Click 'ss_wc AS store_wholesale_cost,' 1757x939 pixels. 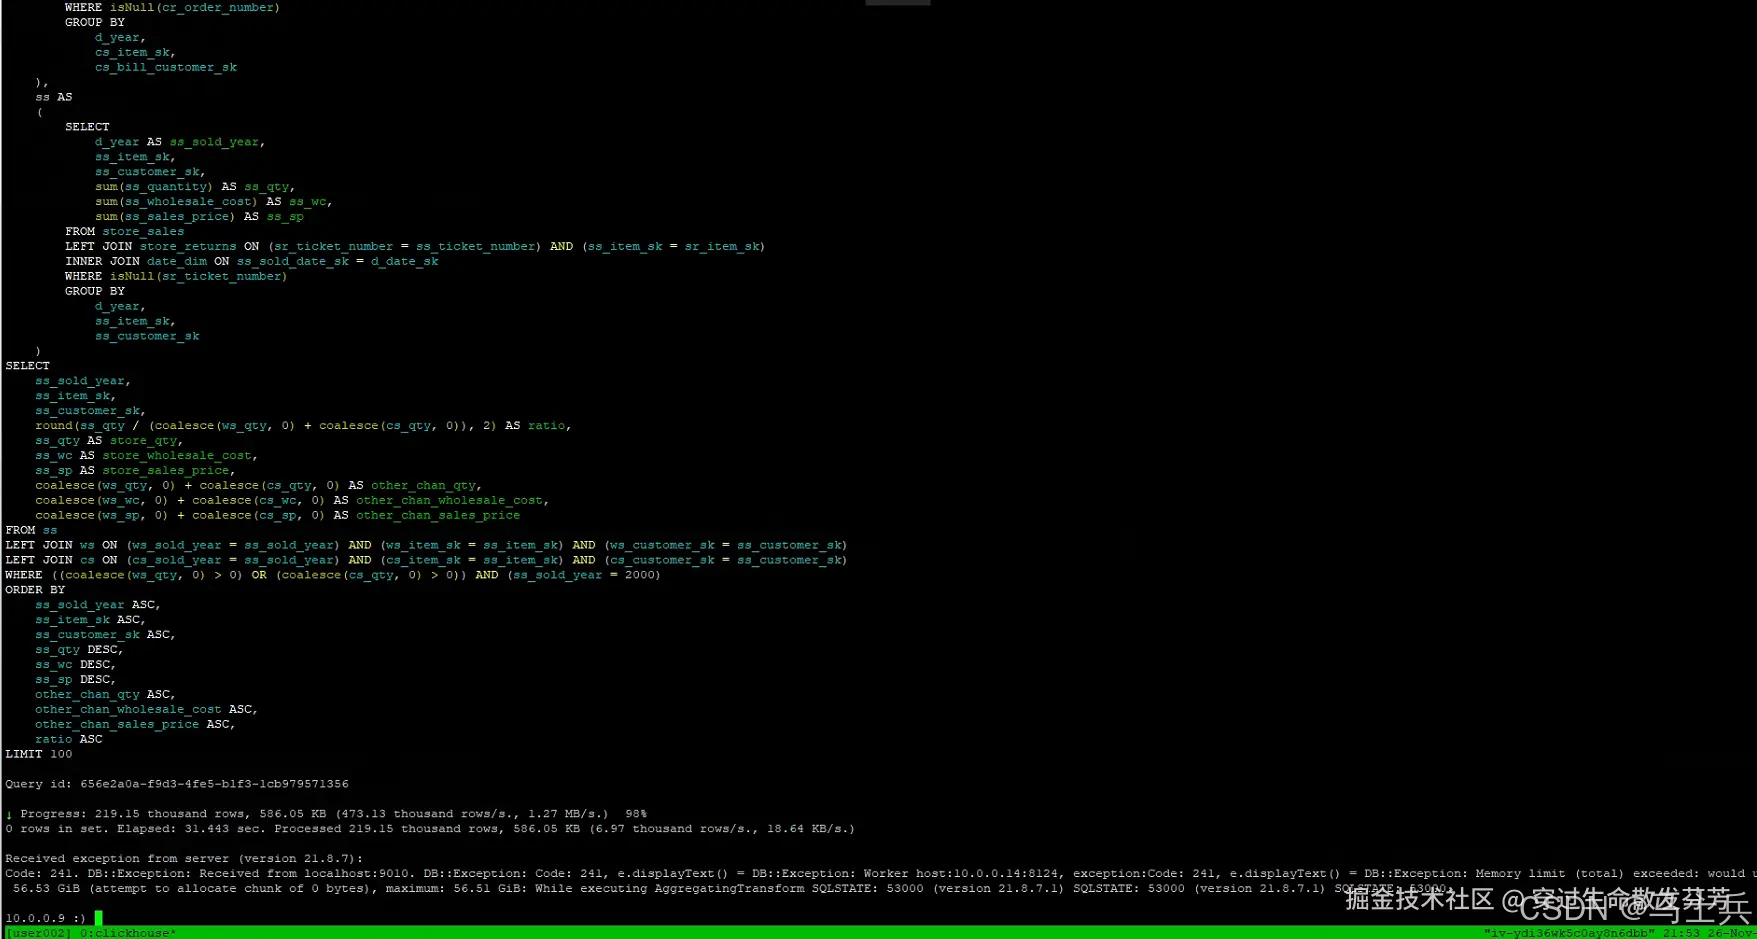coord(146,455)
